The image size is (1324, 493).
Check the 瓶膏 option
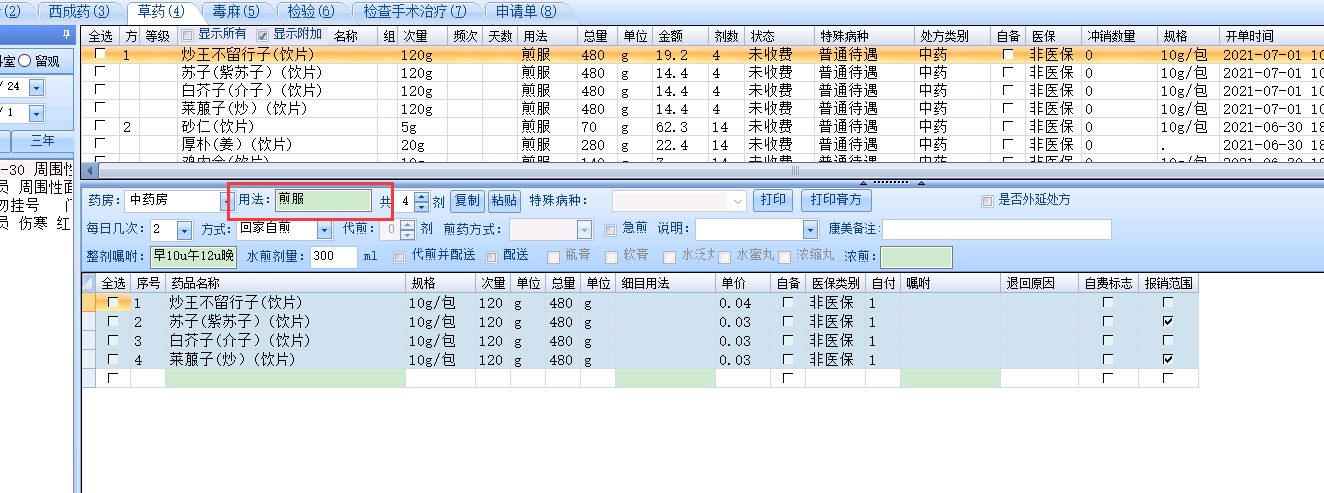coord(553,257)
